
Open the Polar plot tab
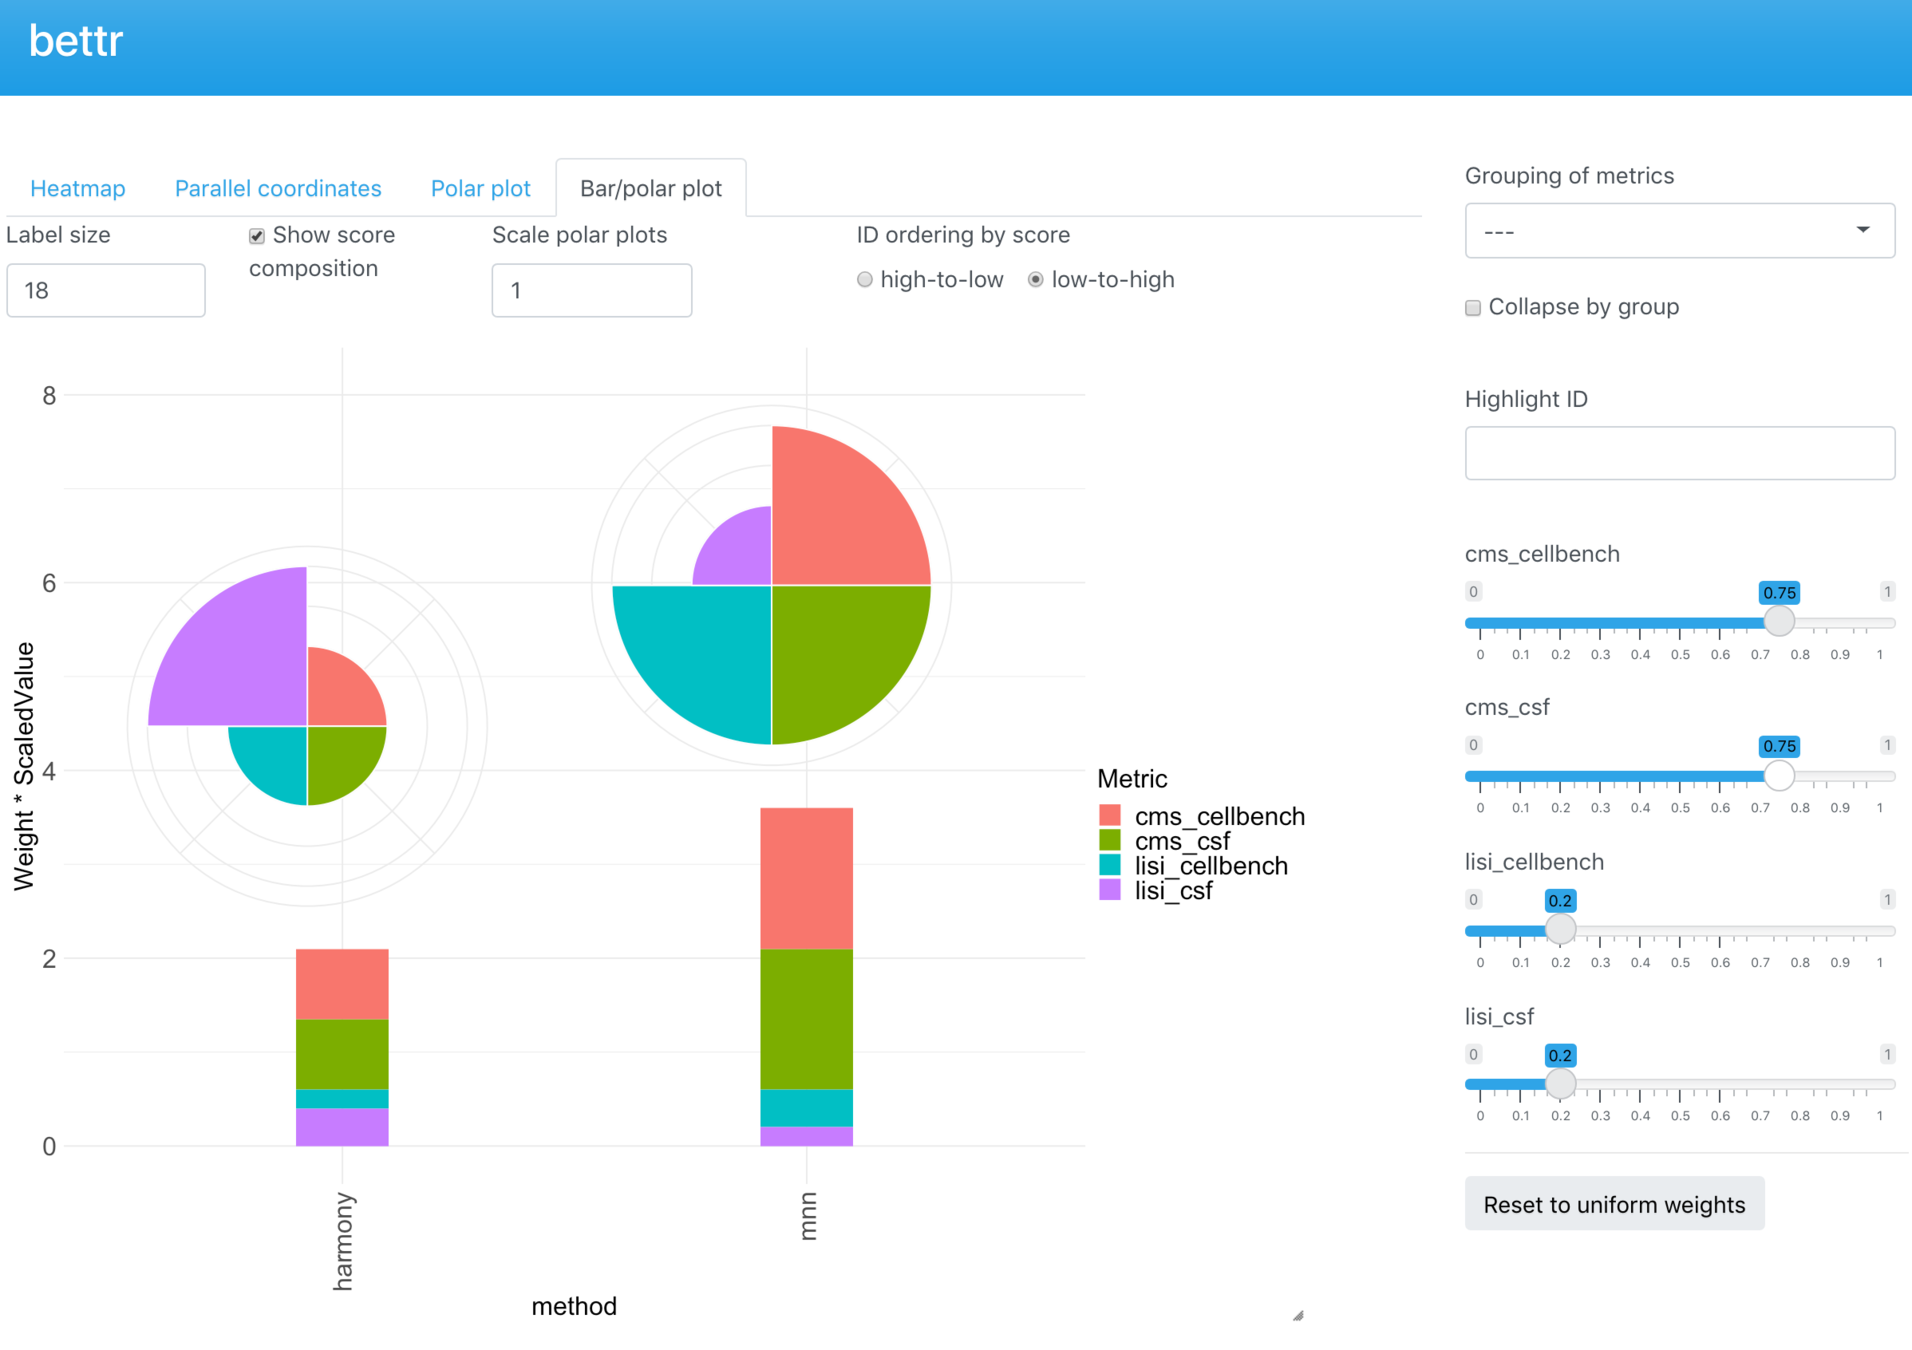click(480, 188)
